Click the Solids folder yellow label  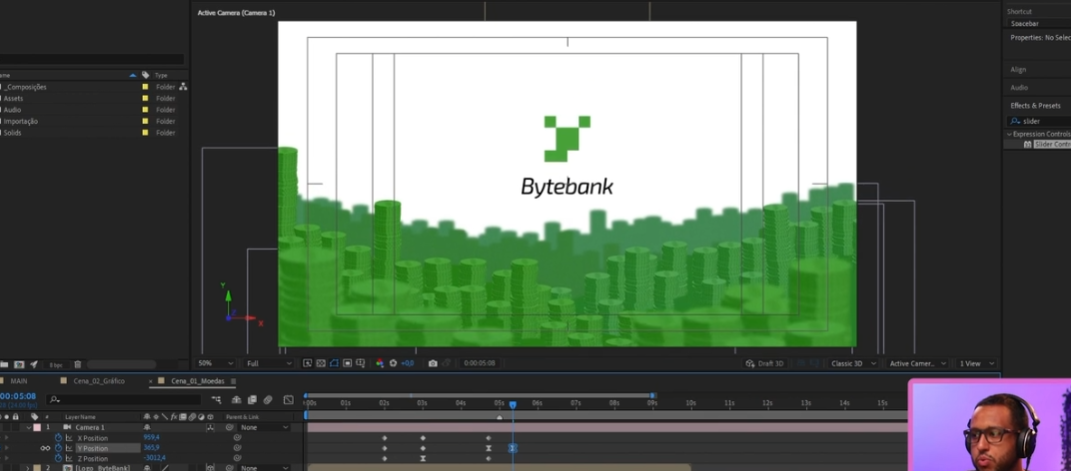click(145, 132)
